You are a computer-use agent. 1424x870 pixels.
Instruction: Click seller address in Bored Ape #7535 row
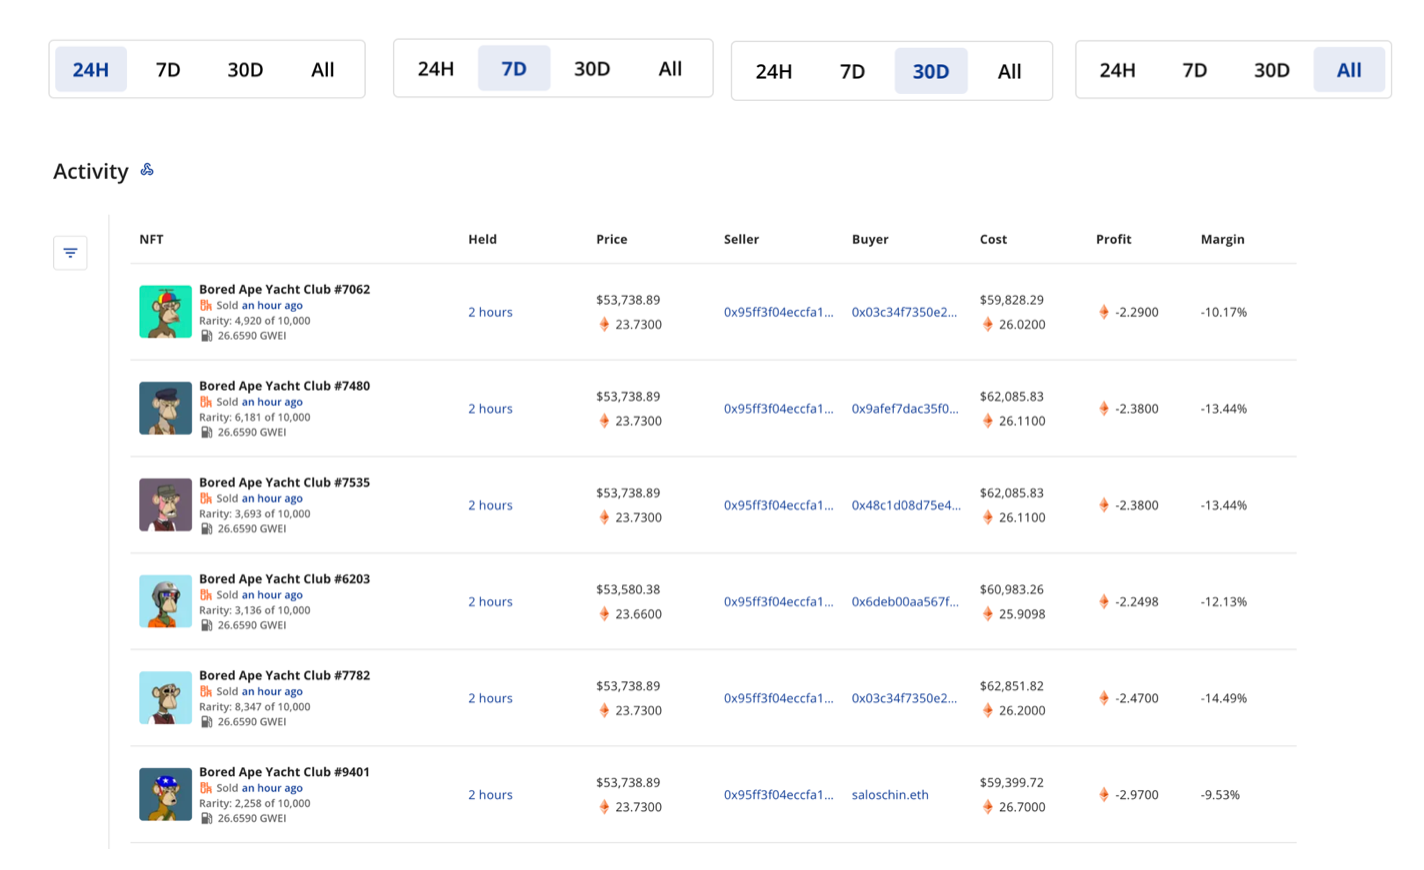click(778, 505)
